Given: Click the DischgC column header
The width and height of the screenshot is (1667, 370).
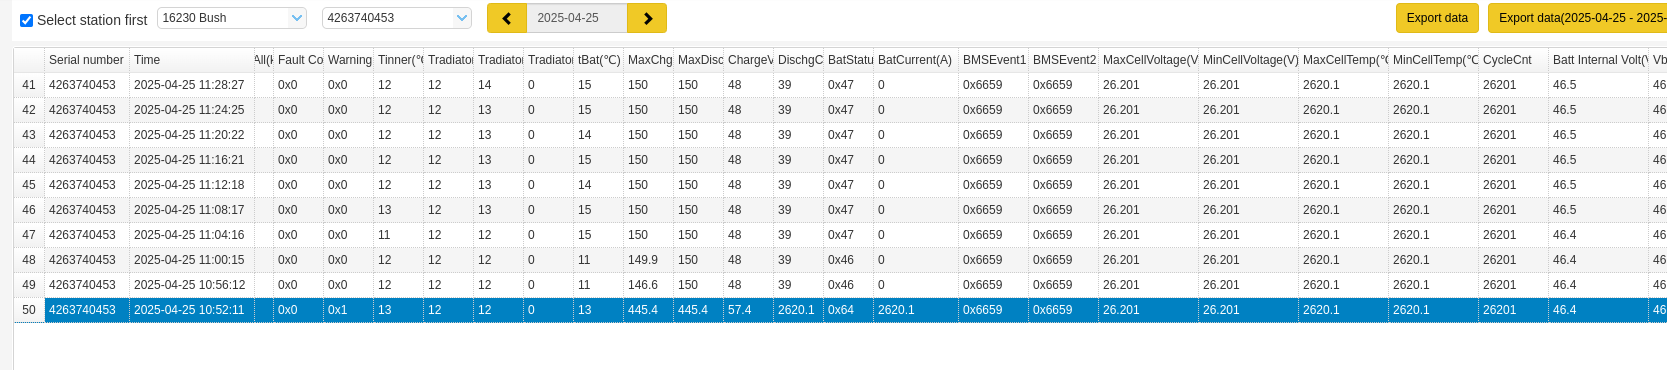Looking at the screenshot, I should 799,60.
